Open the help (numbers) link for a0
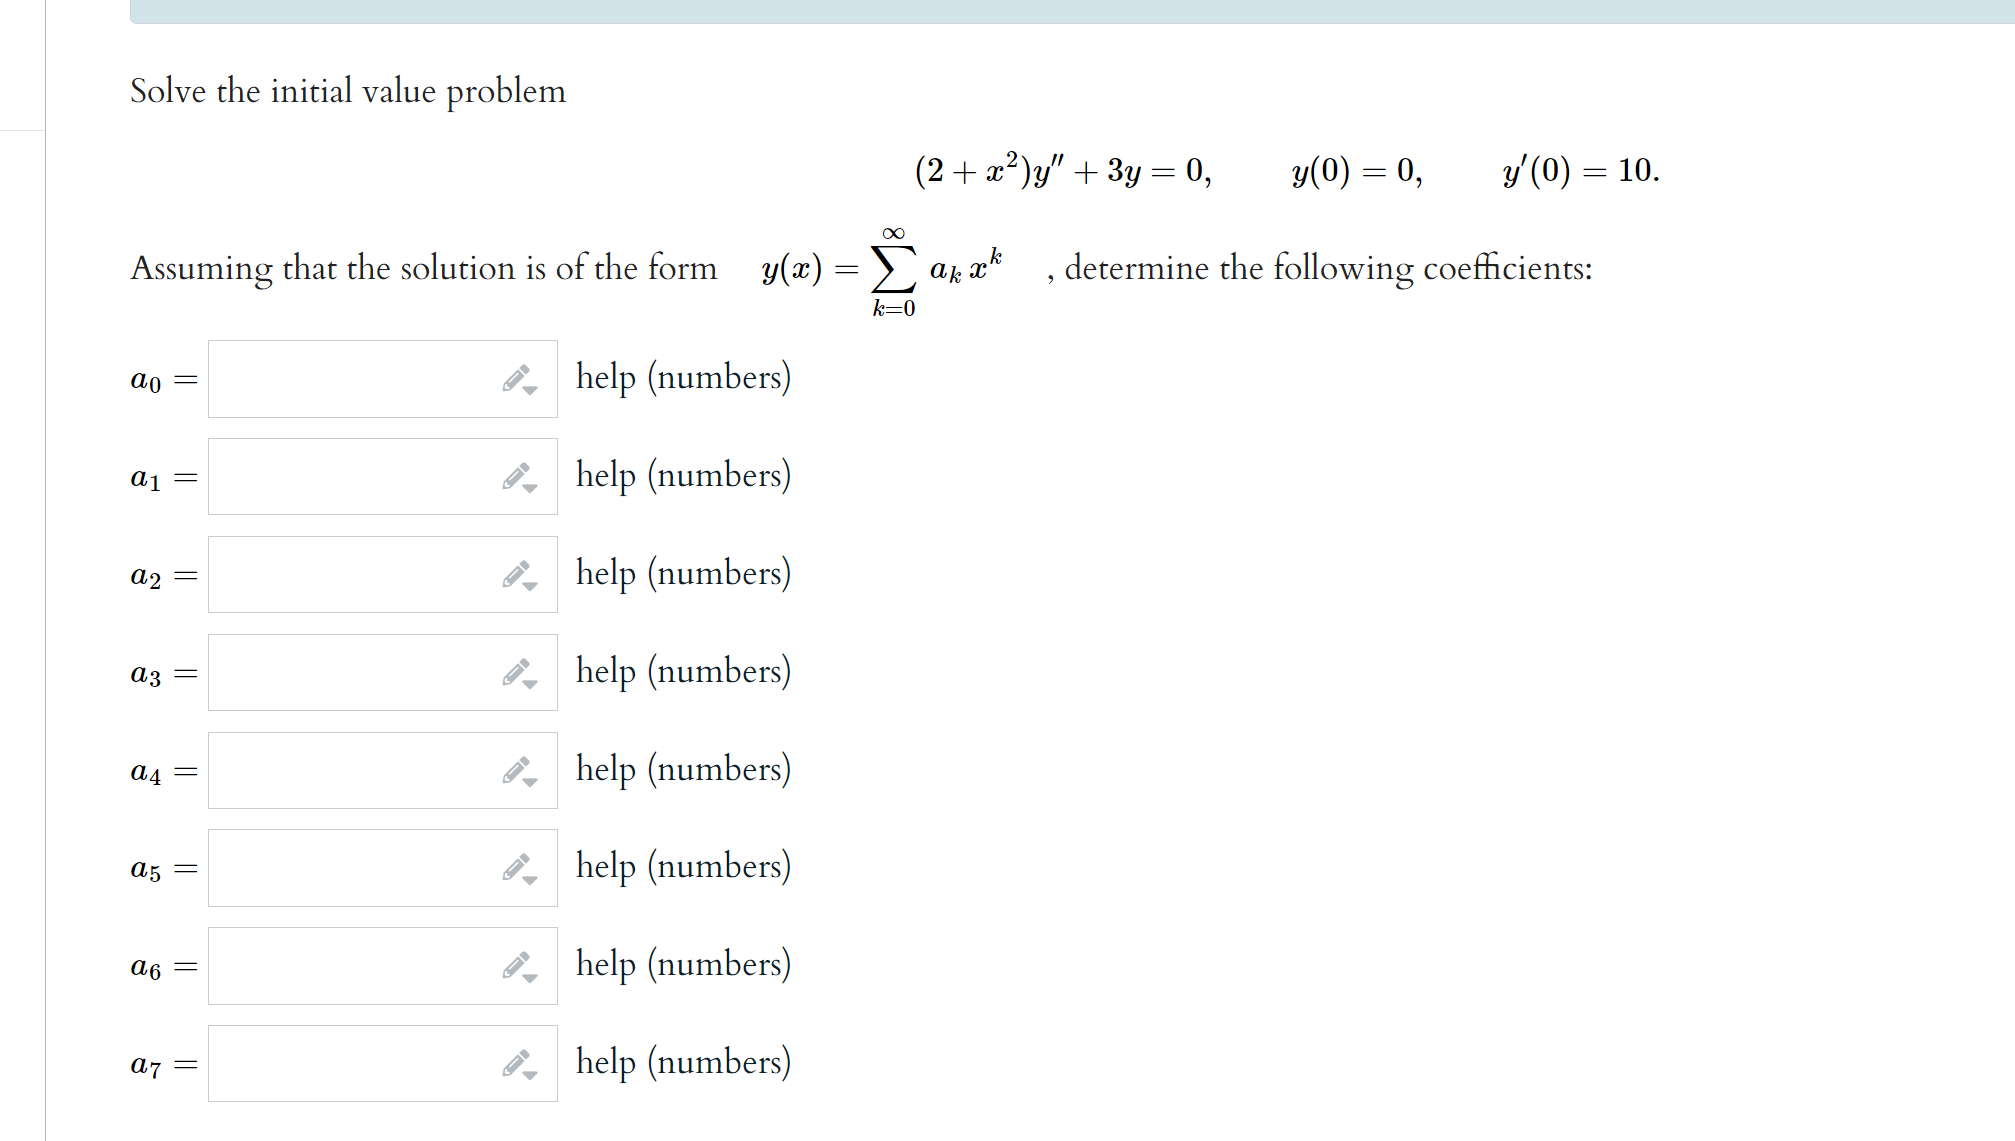This screenshot has height=1141, width=2015. [x=683, y=378]
